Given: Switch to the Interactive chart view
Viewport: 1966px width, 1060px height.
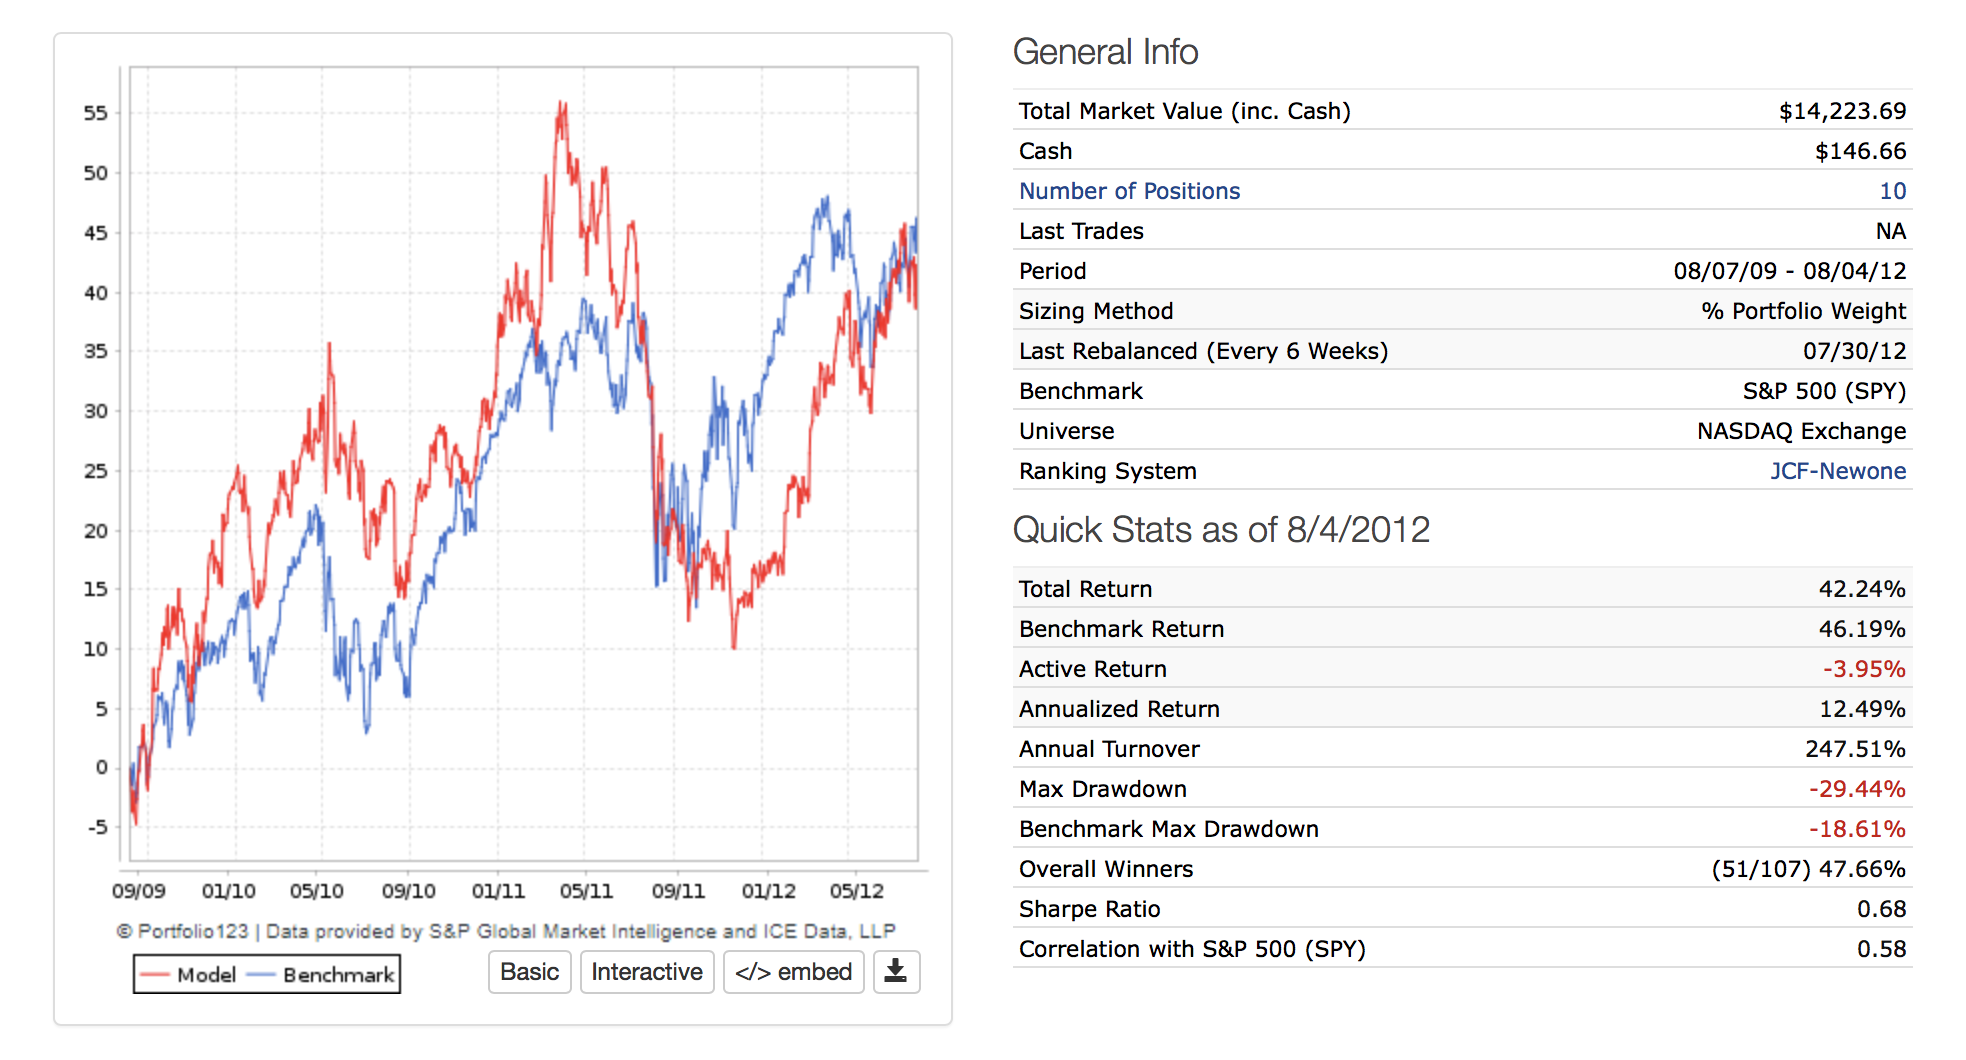Looking at the screenshot, I should 647,972.
